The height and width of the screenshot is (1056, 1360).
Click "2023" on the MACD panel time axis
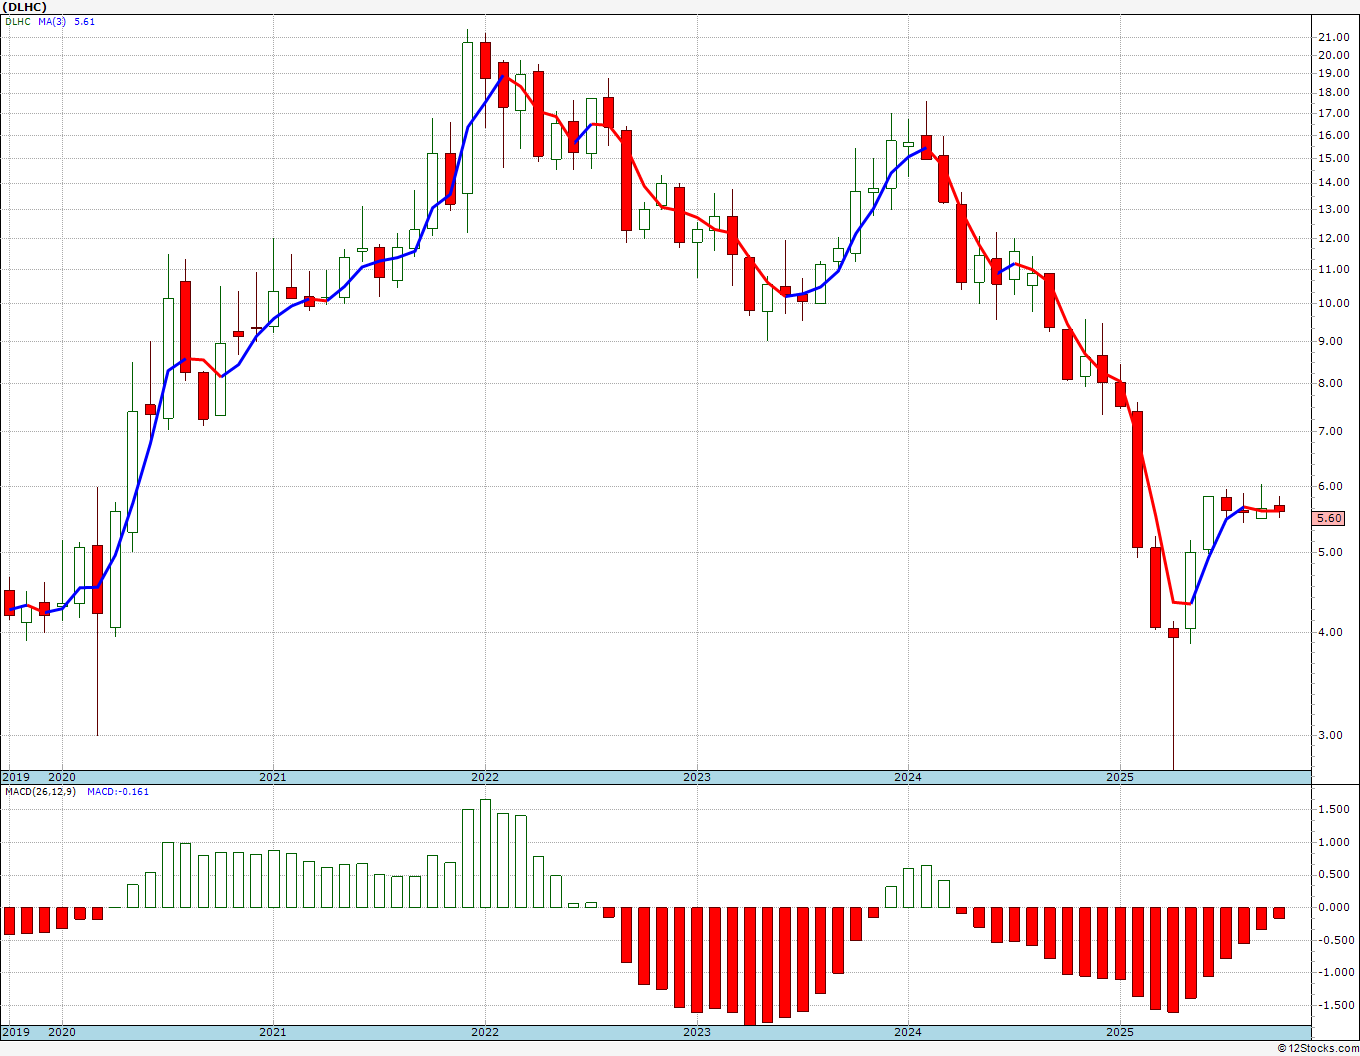coord(697,1032)
